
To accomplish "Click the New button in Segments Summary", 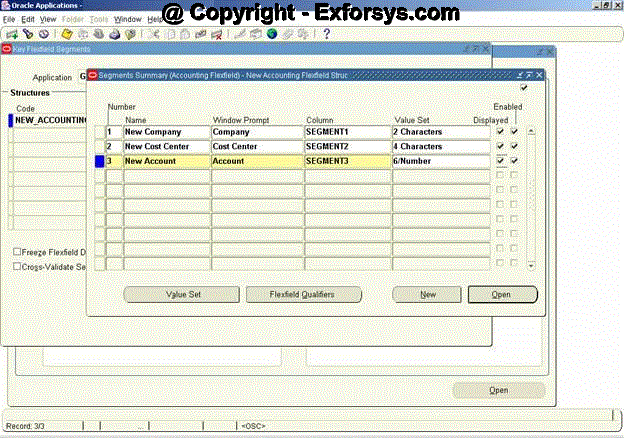I will tap(427, 295).
